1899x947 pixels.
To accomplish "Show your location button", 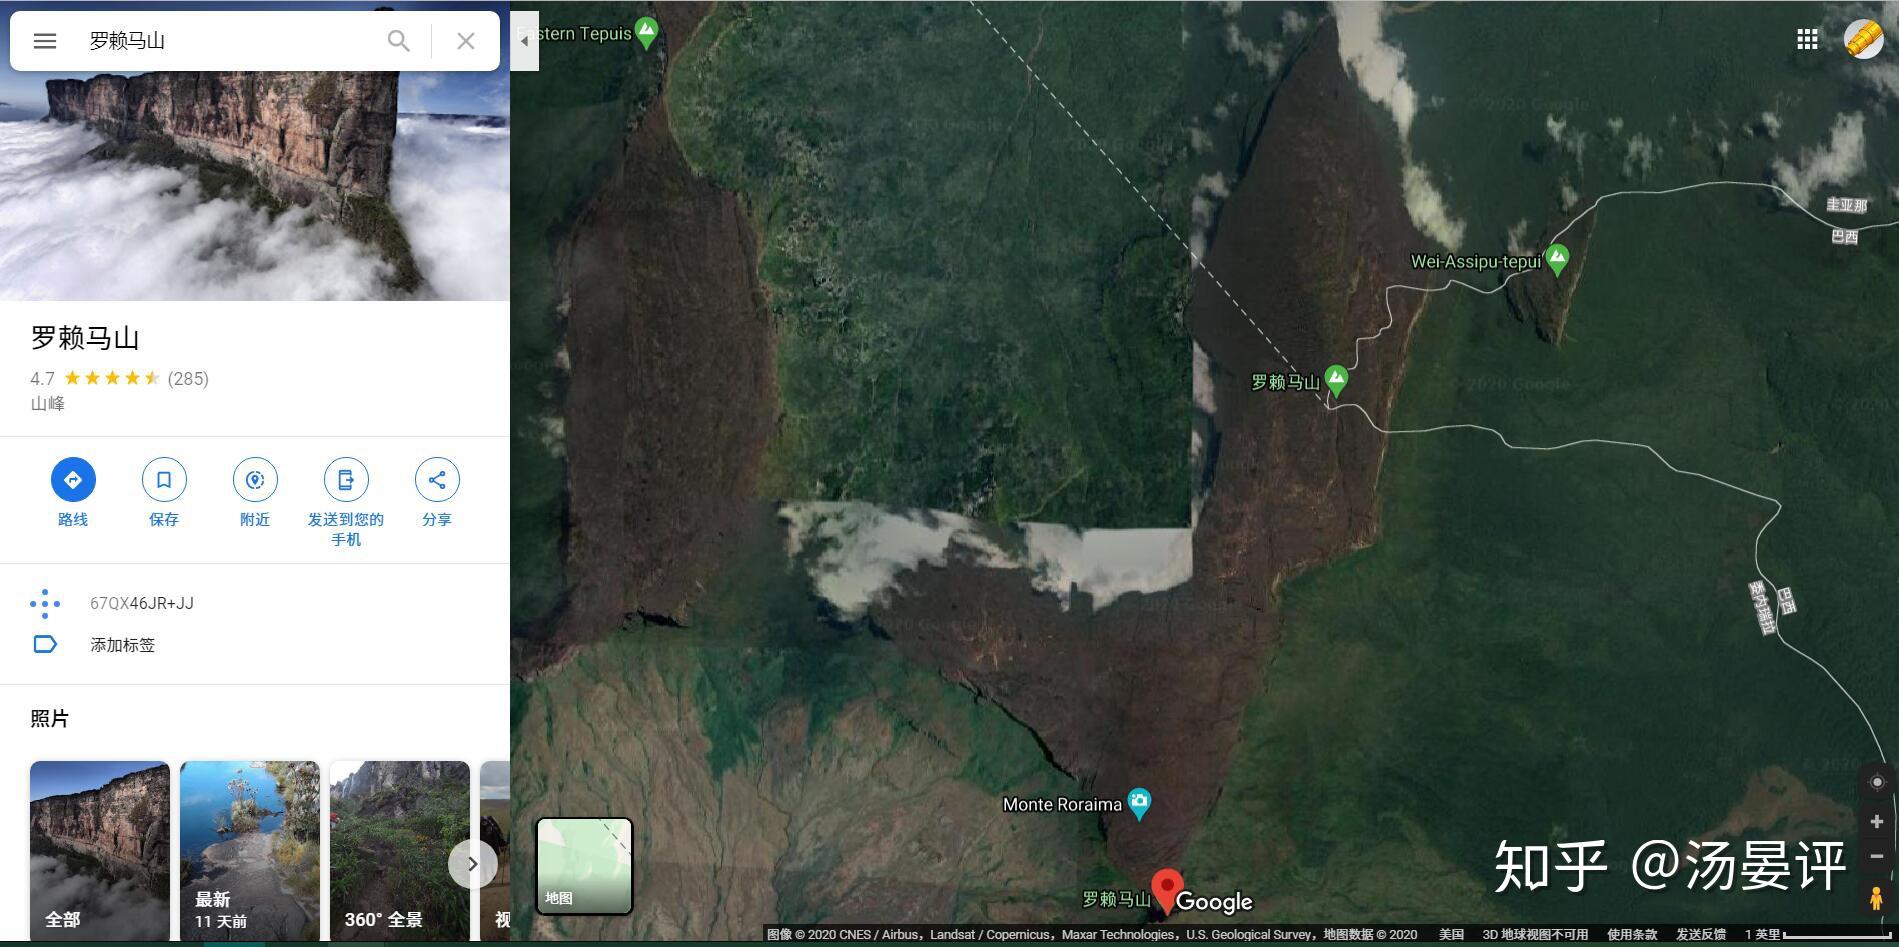I will tap(1877, 782).
